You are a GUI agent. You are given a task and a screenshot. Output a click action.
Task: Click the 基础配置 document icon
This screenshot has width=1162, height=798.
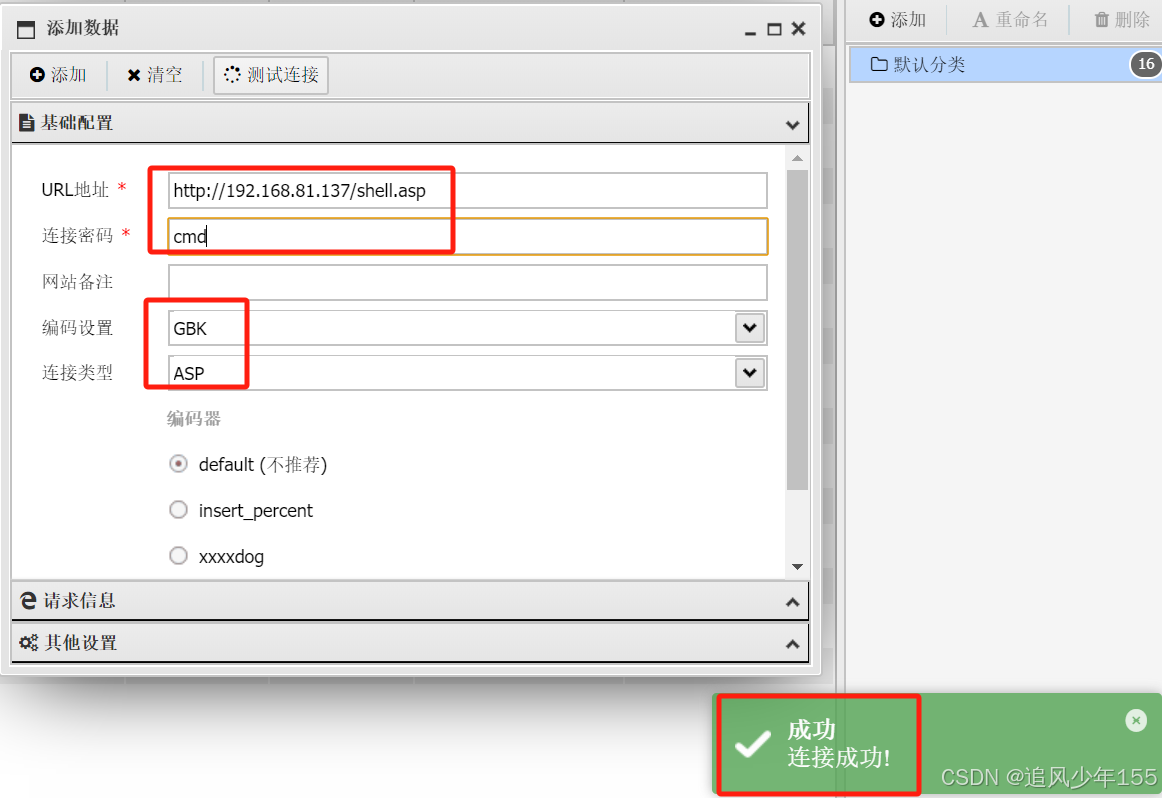[27, 123]
